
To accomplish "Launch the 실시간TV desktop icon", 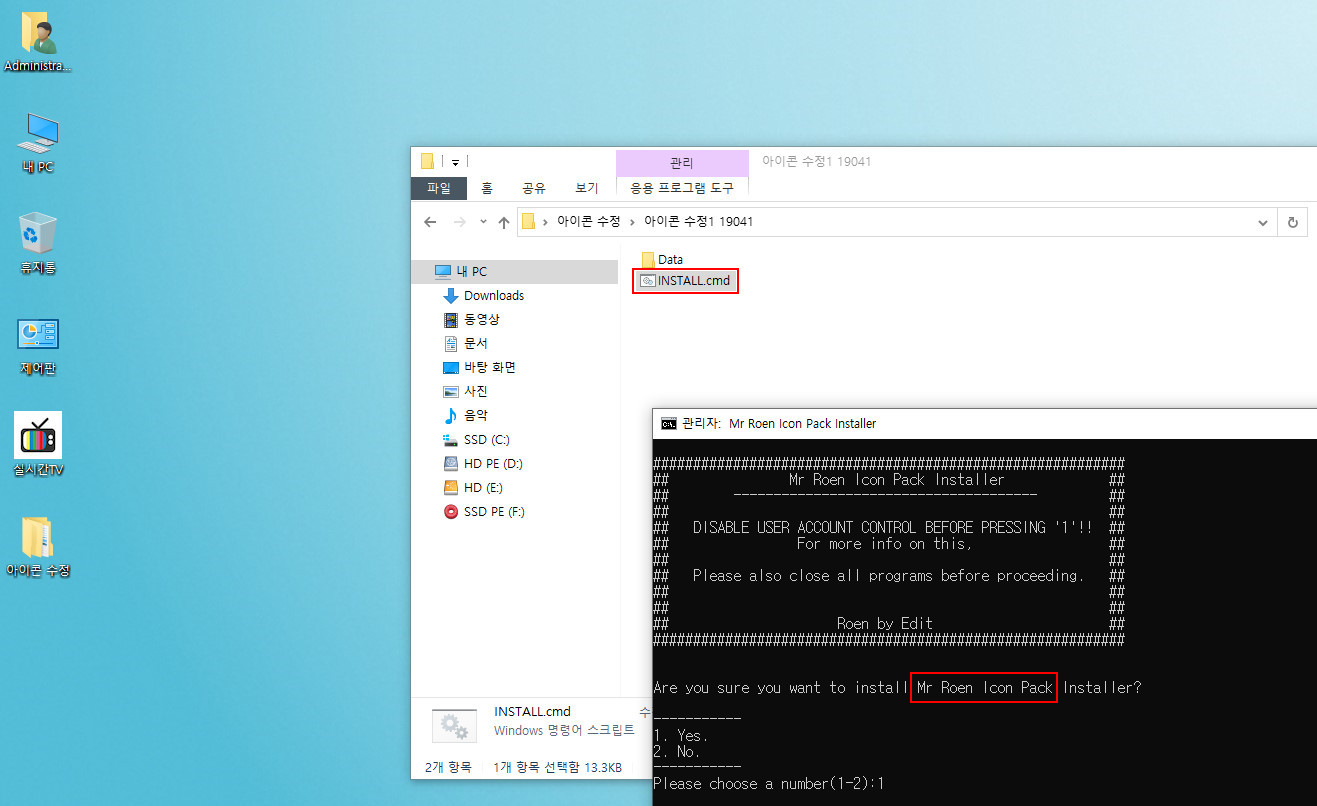I will tap(38, 445).
